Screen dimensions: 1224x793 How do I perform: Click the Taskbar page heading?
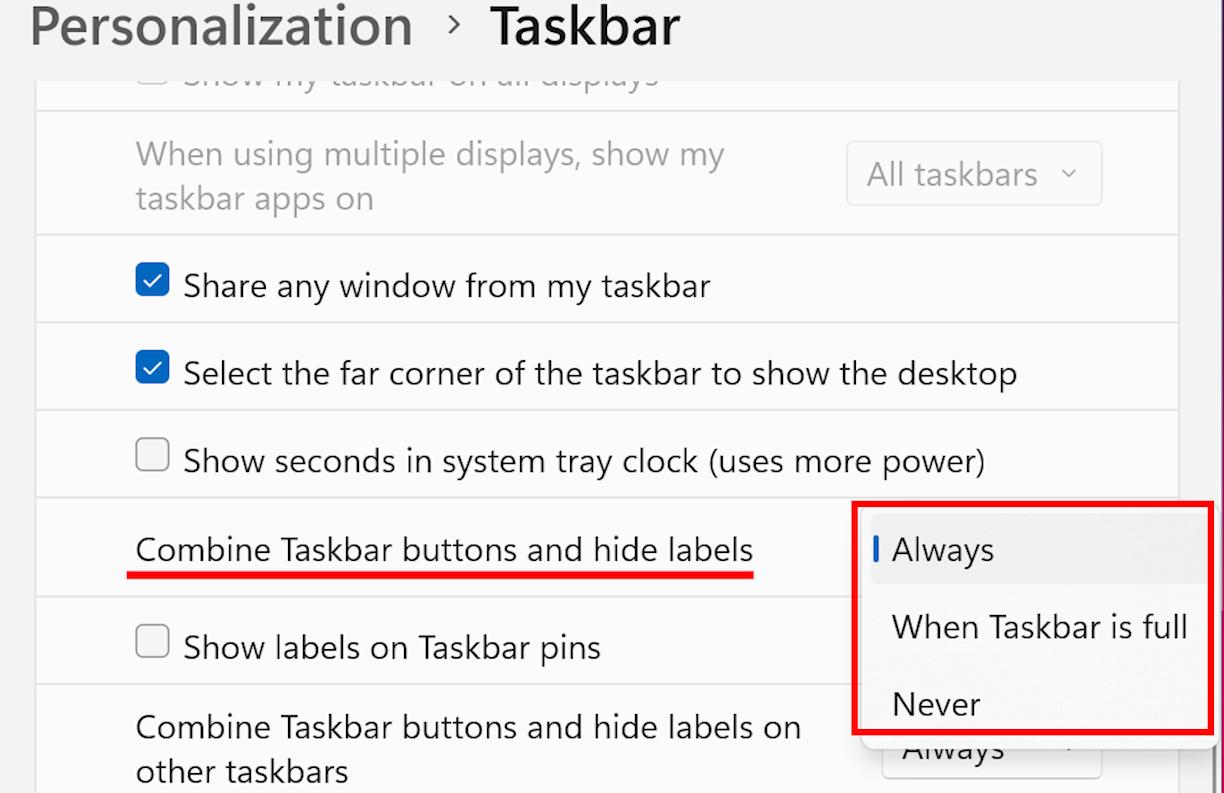click(x=584, y=26)
